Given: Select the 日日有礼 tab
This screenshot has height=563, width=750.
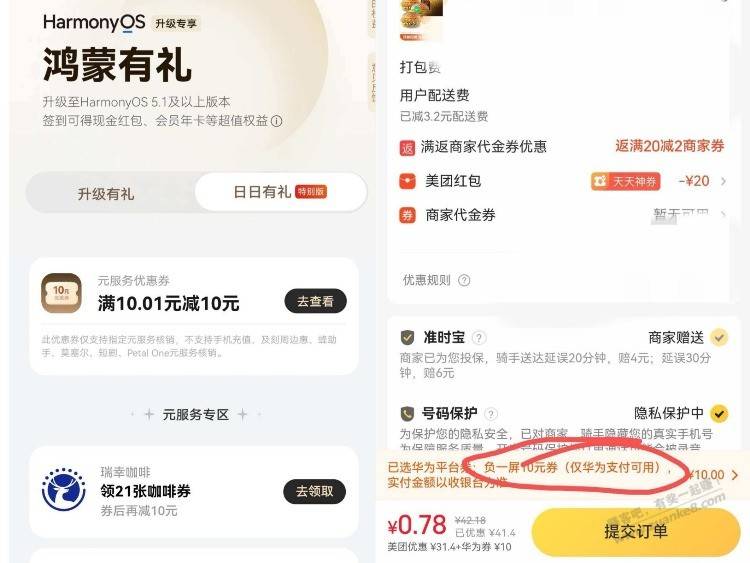Looking at the screenshot, I should 281,192.
